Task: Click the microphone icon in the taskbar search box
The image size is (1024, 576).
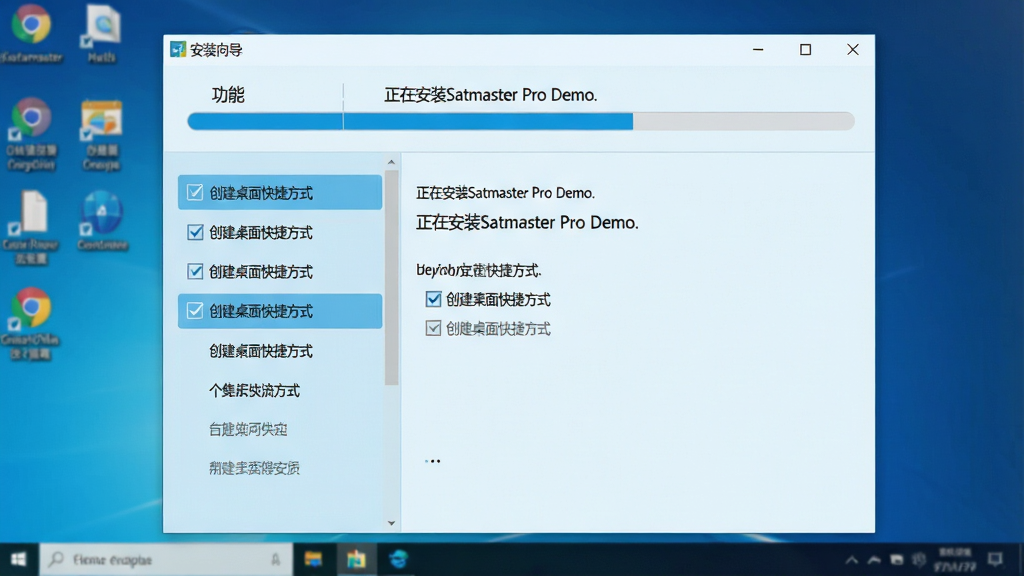Action: (x=276, y=560)
